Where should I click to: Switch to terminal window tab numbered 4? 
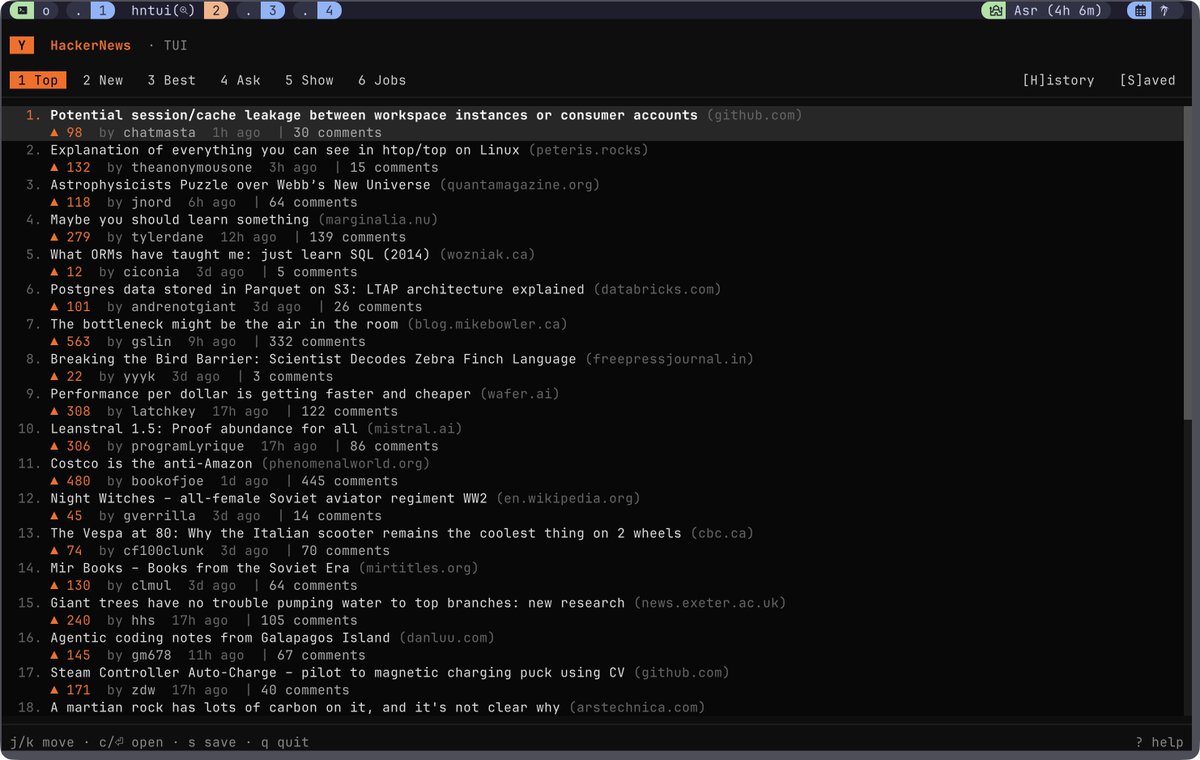point(319,11)
